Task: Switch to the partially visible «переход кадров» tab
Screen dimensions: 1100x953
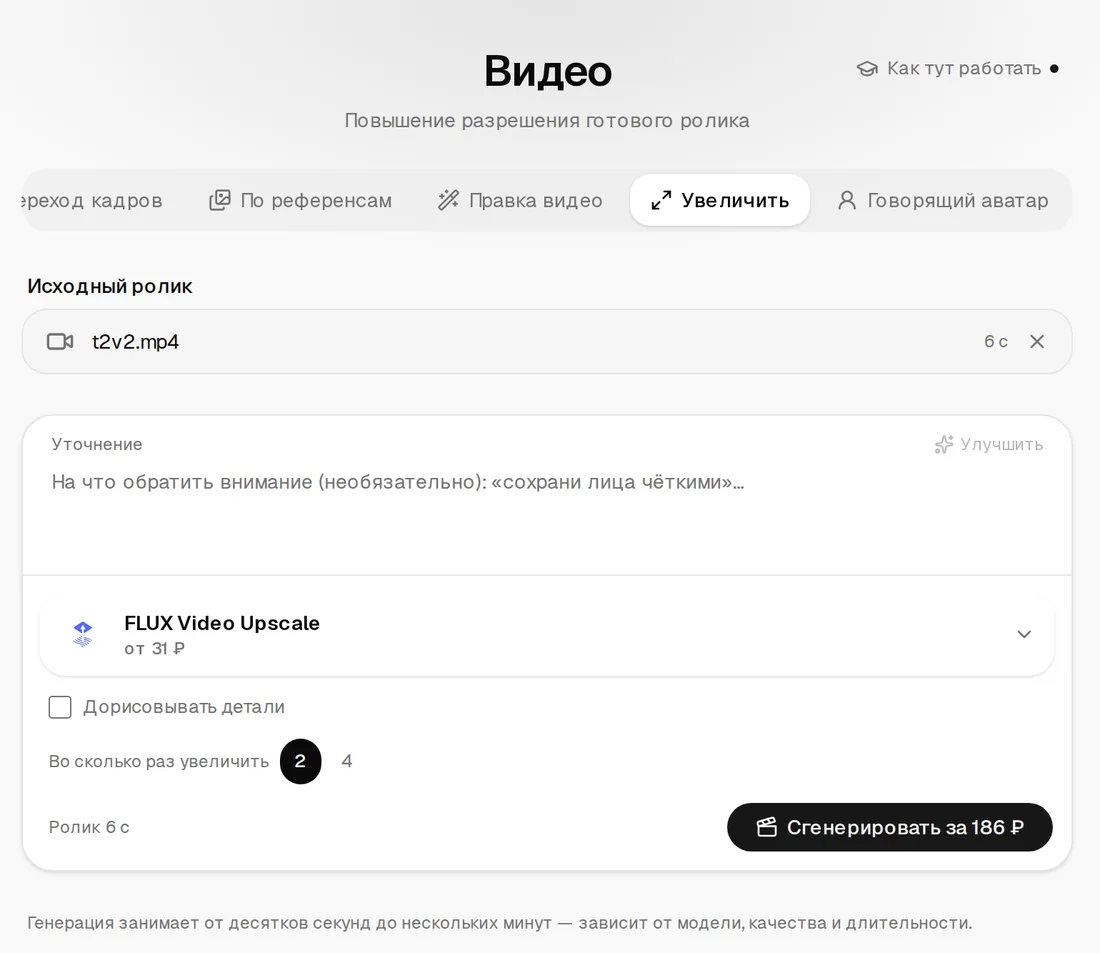Action: tap(92, 200)
